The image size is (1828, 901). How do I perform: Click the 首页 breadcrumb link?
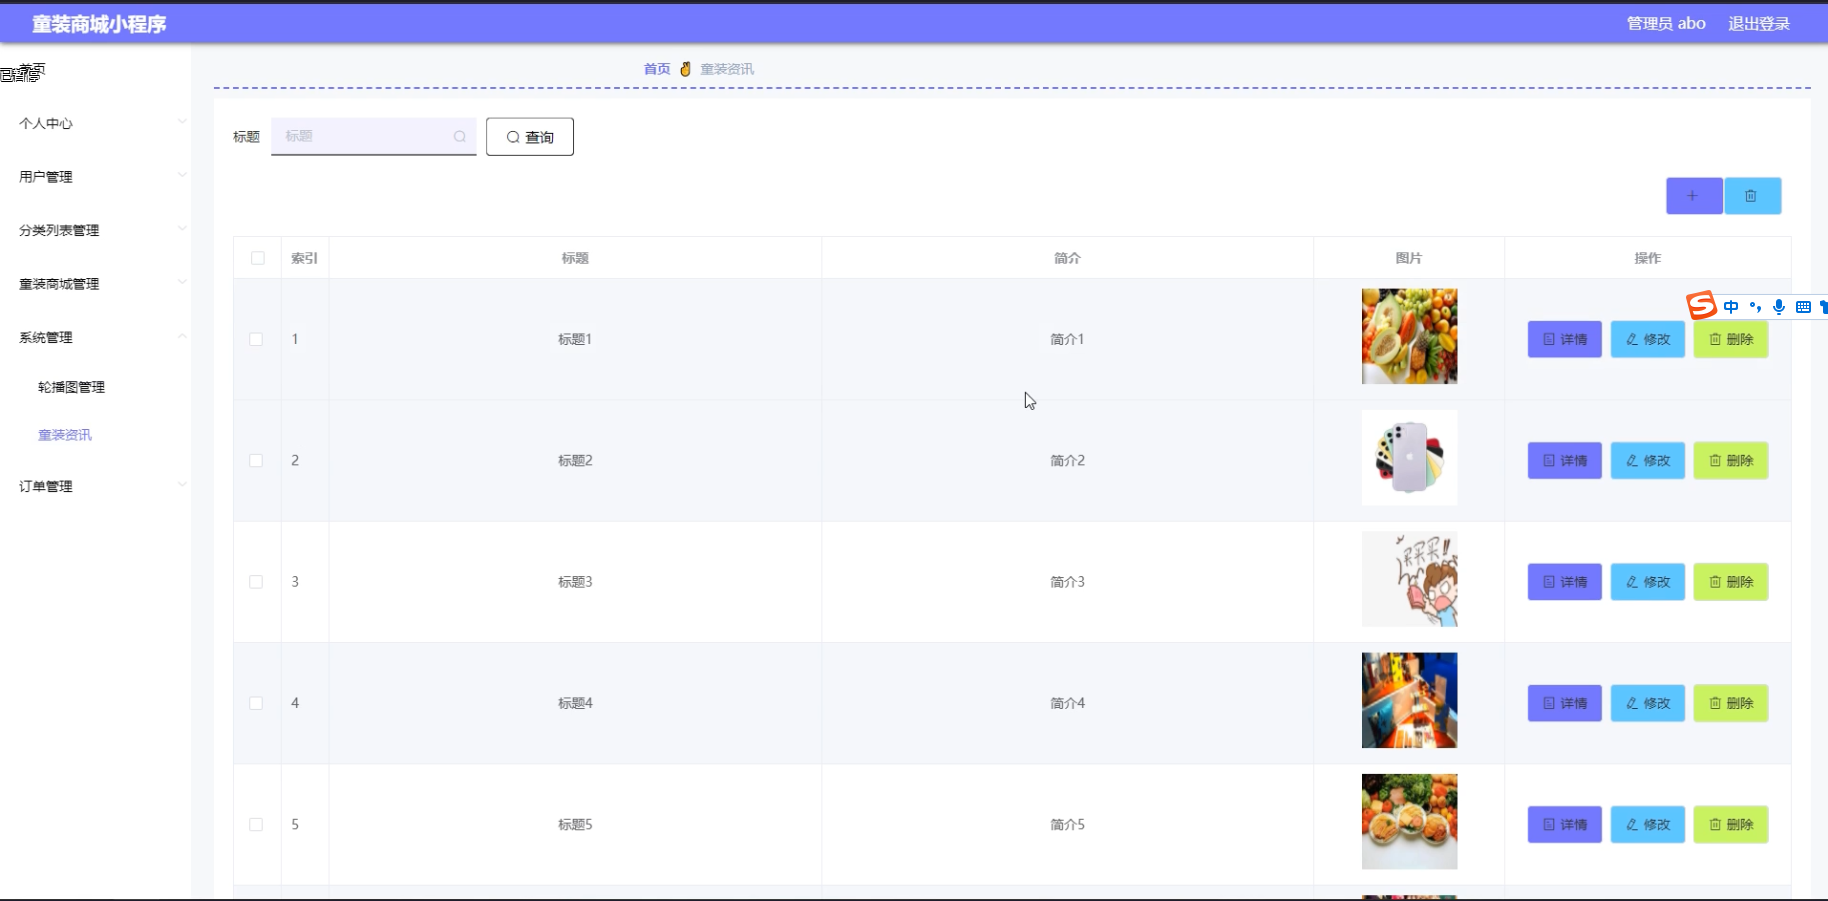coord(657,69)
